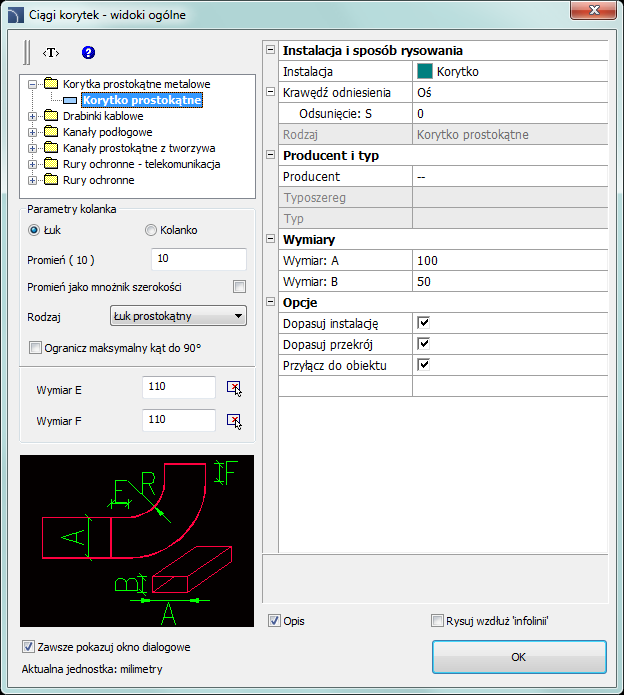Click the dialog title bar app icon

pyautogui.click(x=16, y=15)
